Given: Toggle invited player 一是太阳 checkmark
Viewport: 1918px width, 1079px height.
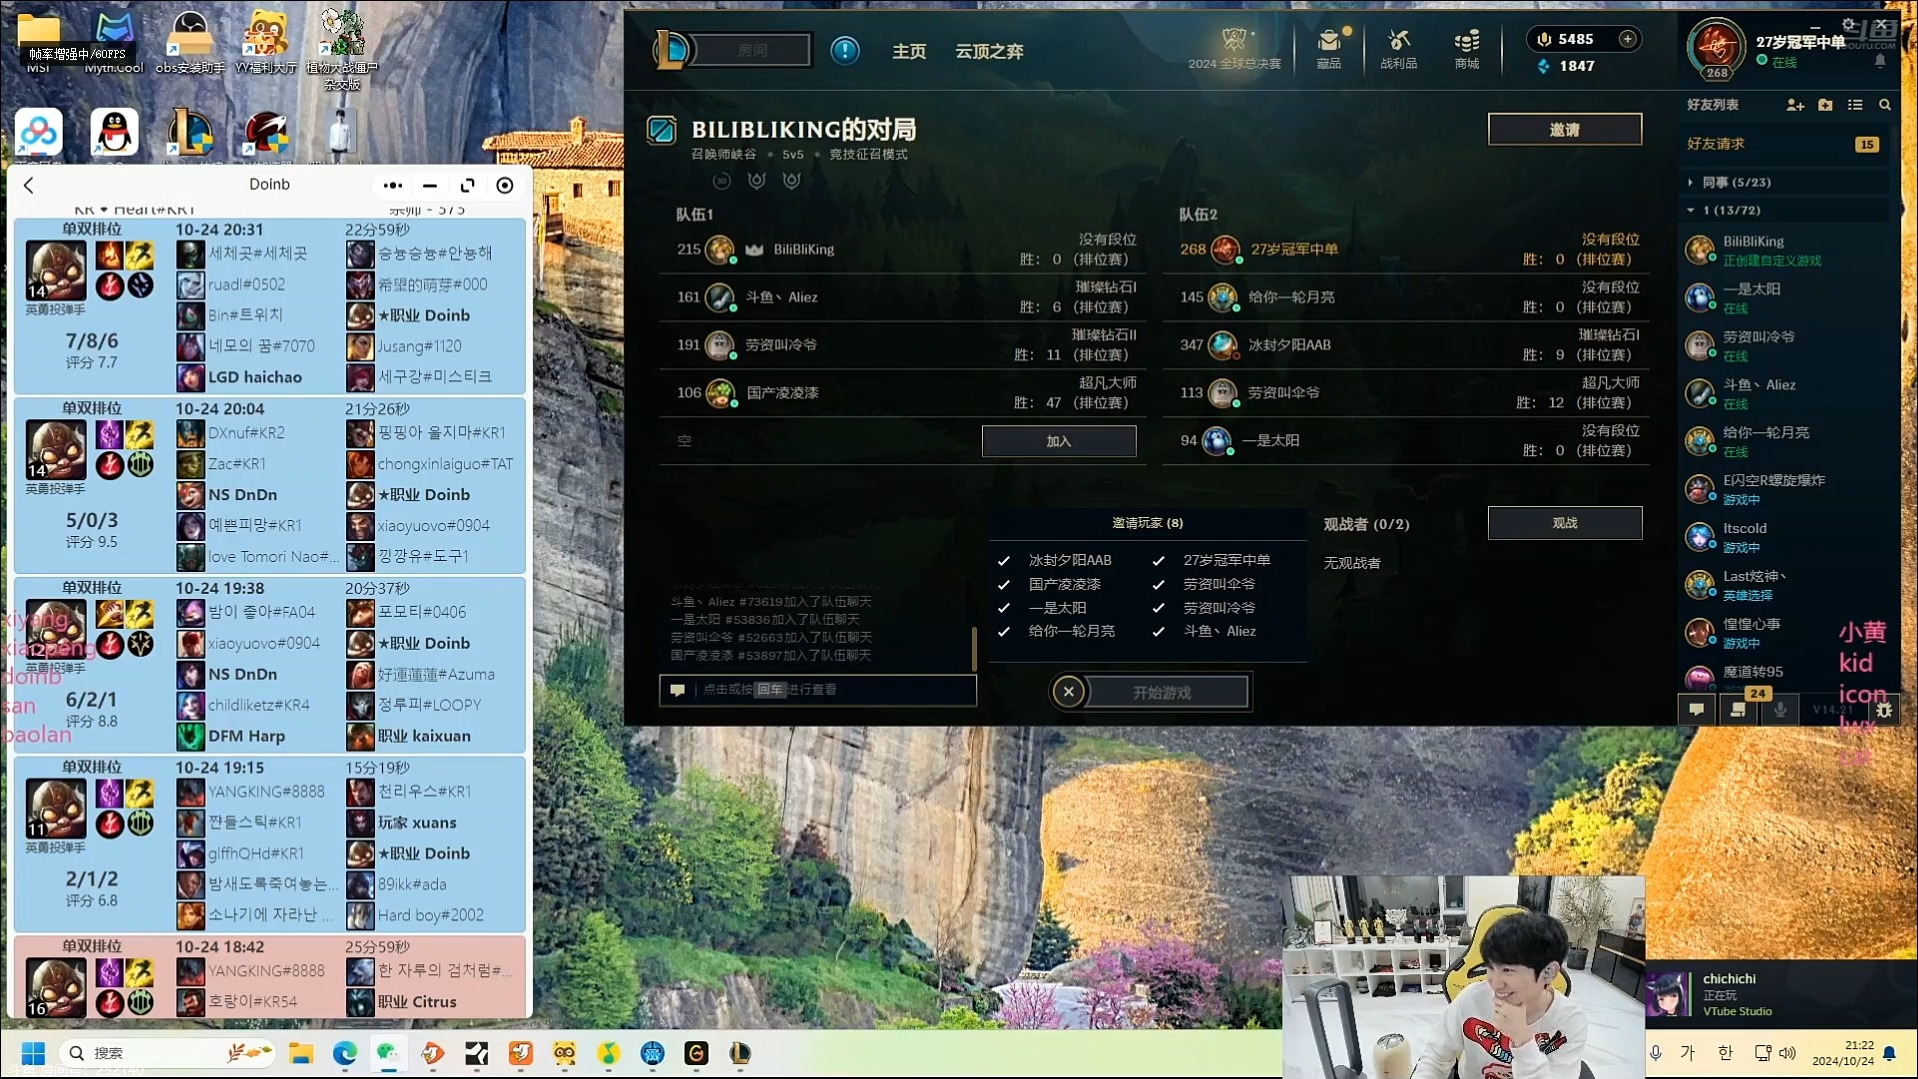Looking at the screenshot, I should (1004, 608).
